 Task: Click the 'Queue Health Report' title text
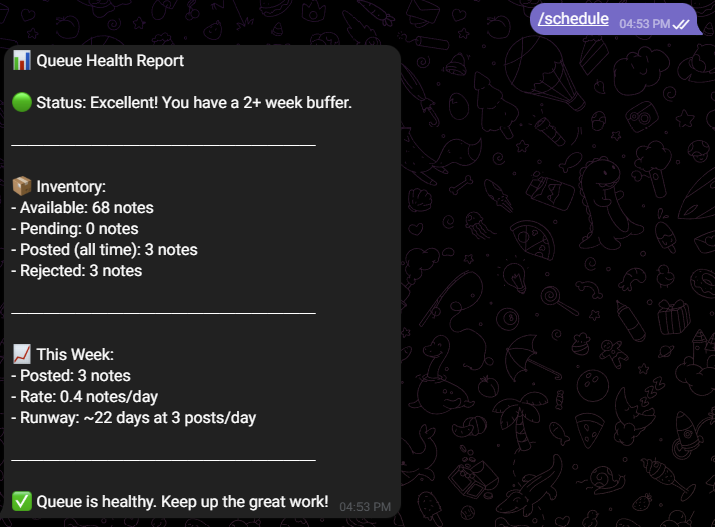click(x=110, y=61)
